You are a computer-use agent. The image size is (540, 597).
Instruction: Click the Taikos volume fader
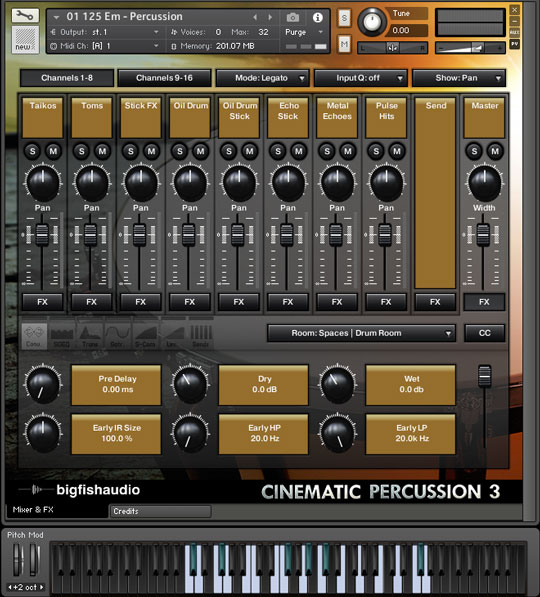point(42,235)
